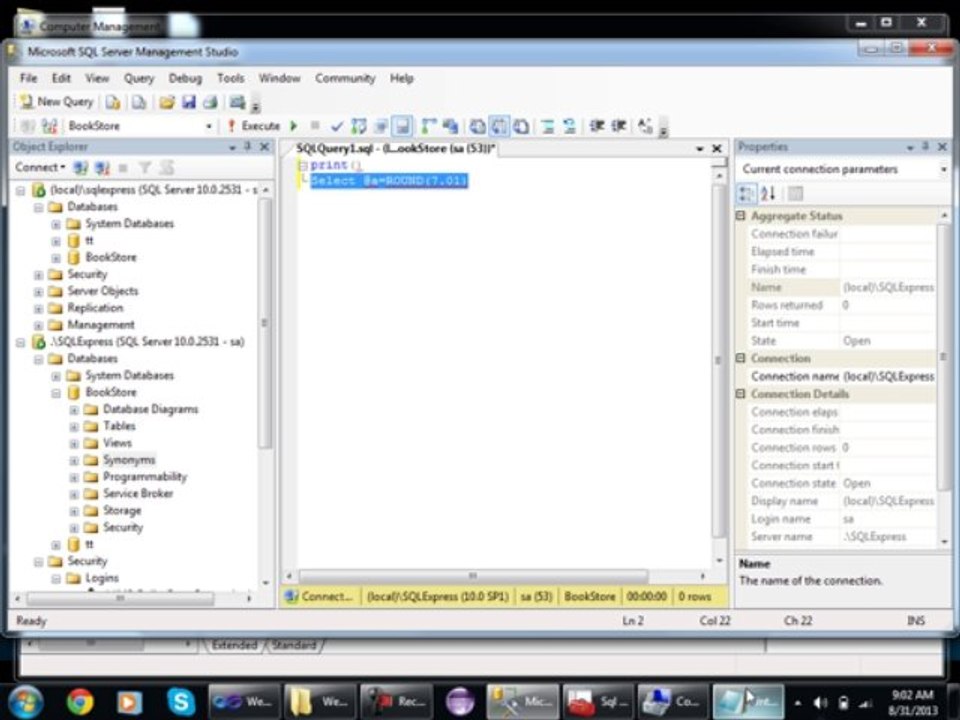
Task: Click the Save disk icon
Action: click(189, 102)
